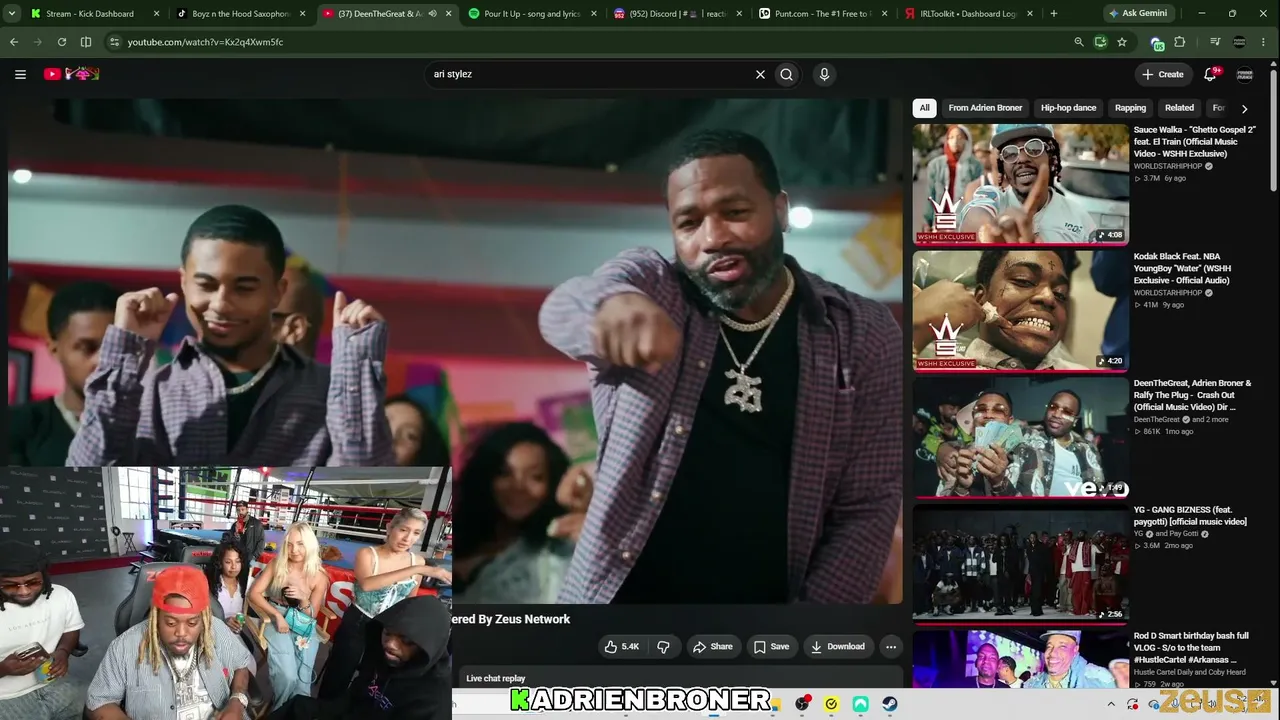The image size is (1280, 720).
Task: Close the Pour It Up tab
Action: pos(594,14)
